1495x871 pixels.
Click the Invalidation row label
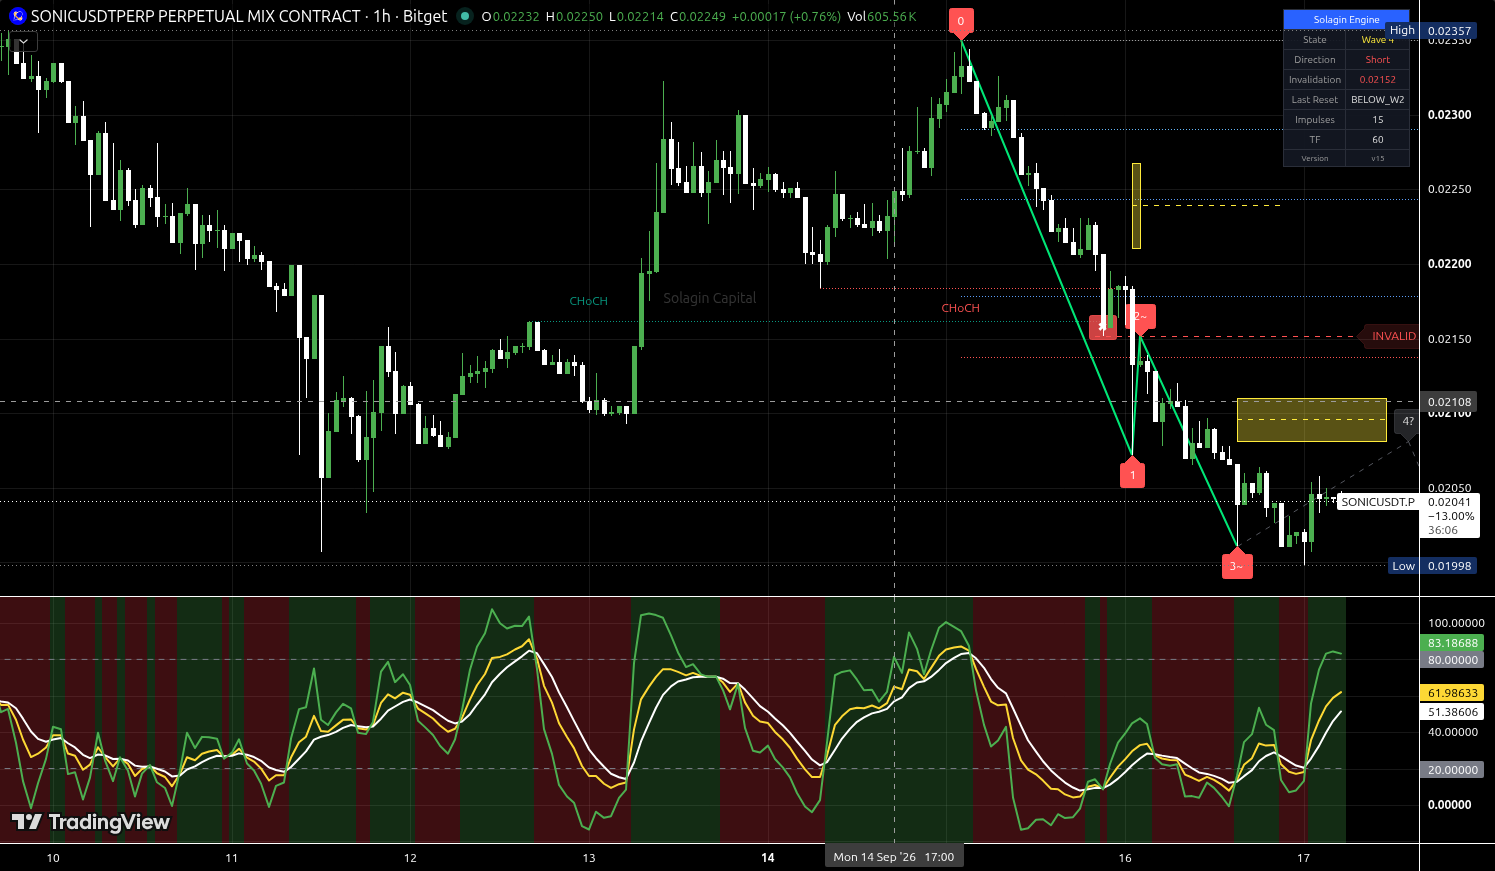tap(1314, 80)
